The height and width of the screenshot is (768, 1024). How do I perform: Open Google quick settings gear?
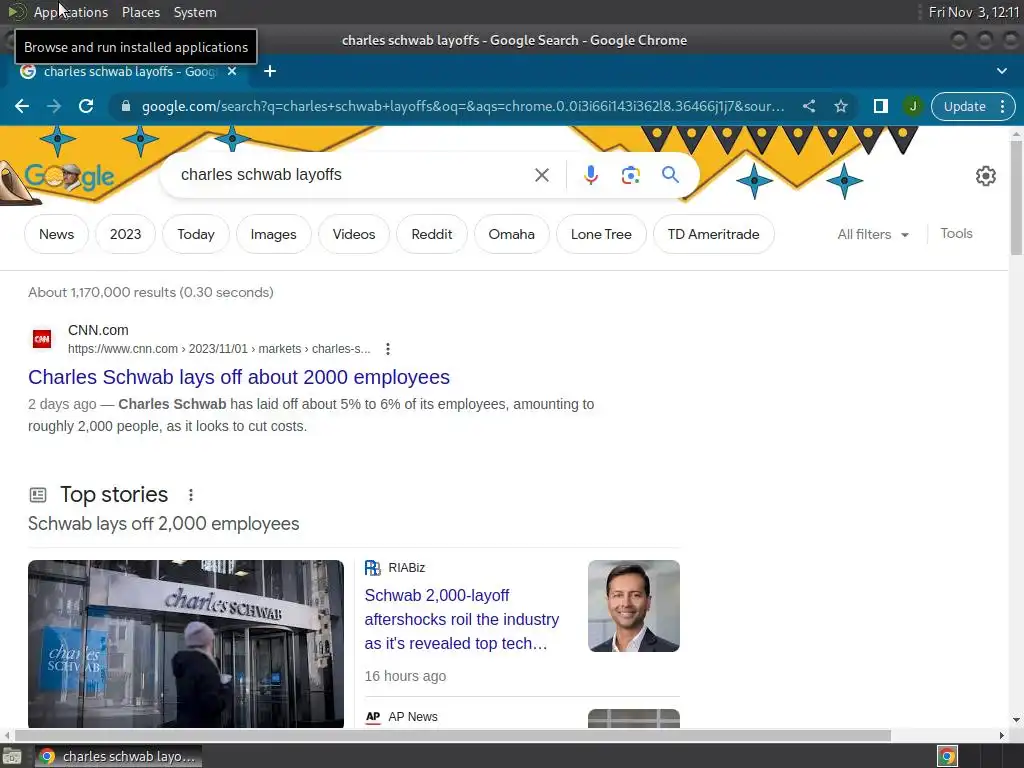985,176
